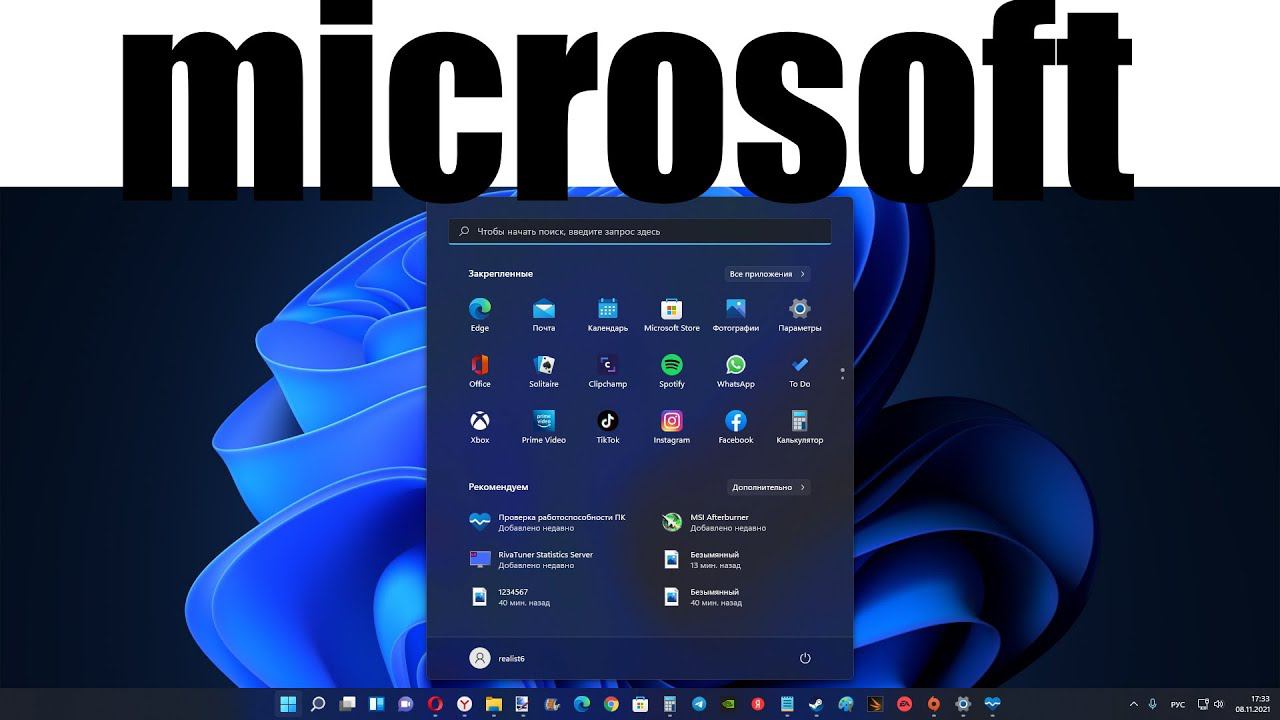The width and height of the screenshot is (1280, 720).
Task: Start the Solitaire game
Action: (544, 370)
